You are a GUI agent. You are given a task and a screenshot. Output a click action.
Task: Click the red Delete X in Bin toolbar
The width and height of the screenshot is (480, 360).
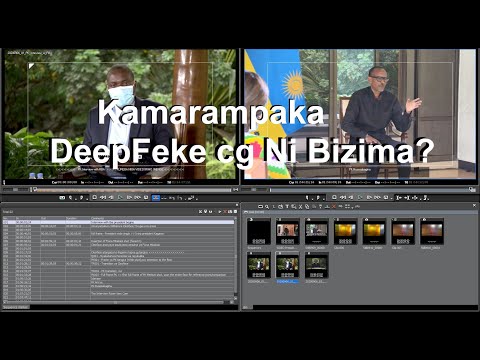coord(334,207)
